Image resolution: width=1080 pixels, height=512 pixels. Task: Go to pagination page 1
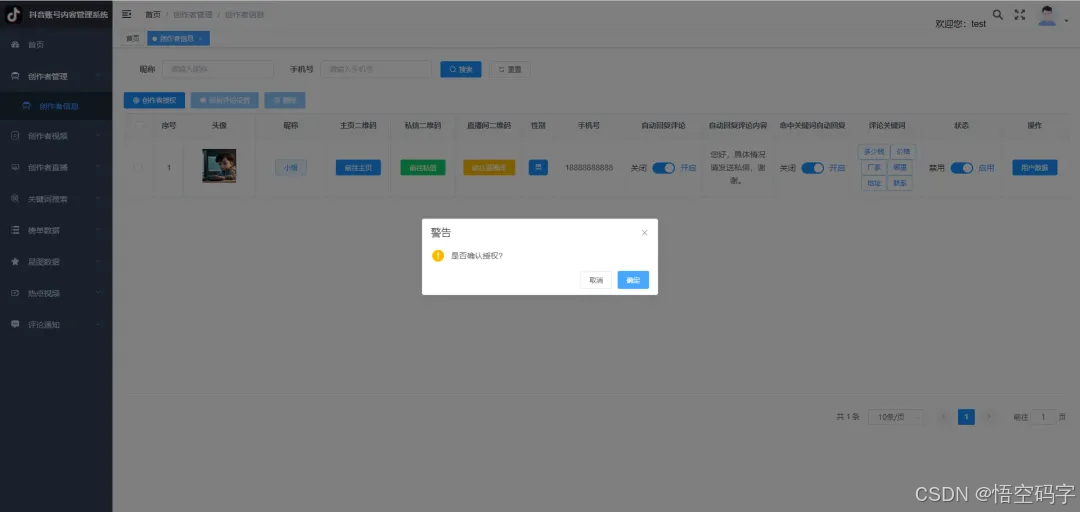[x=966, y=417]
